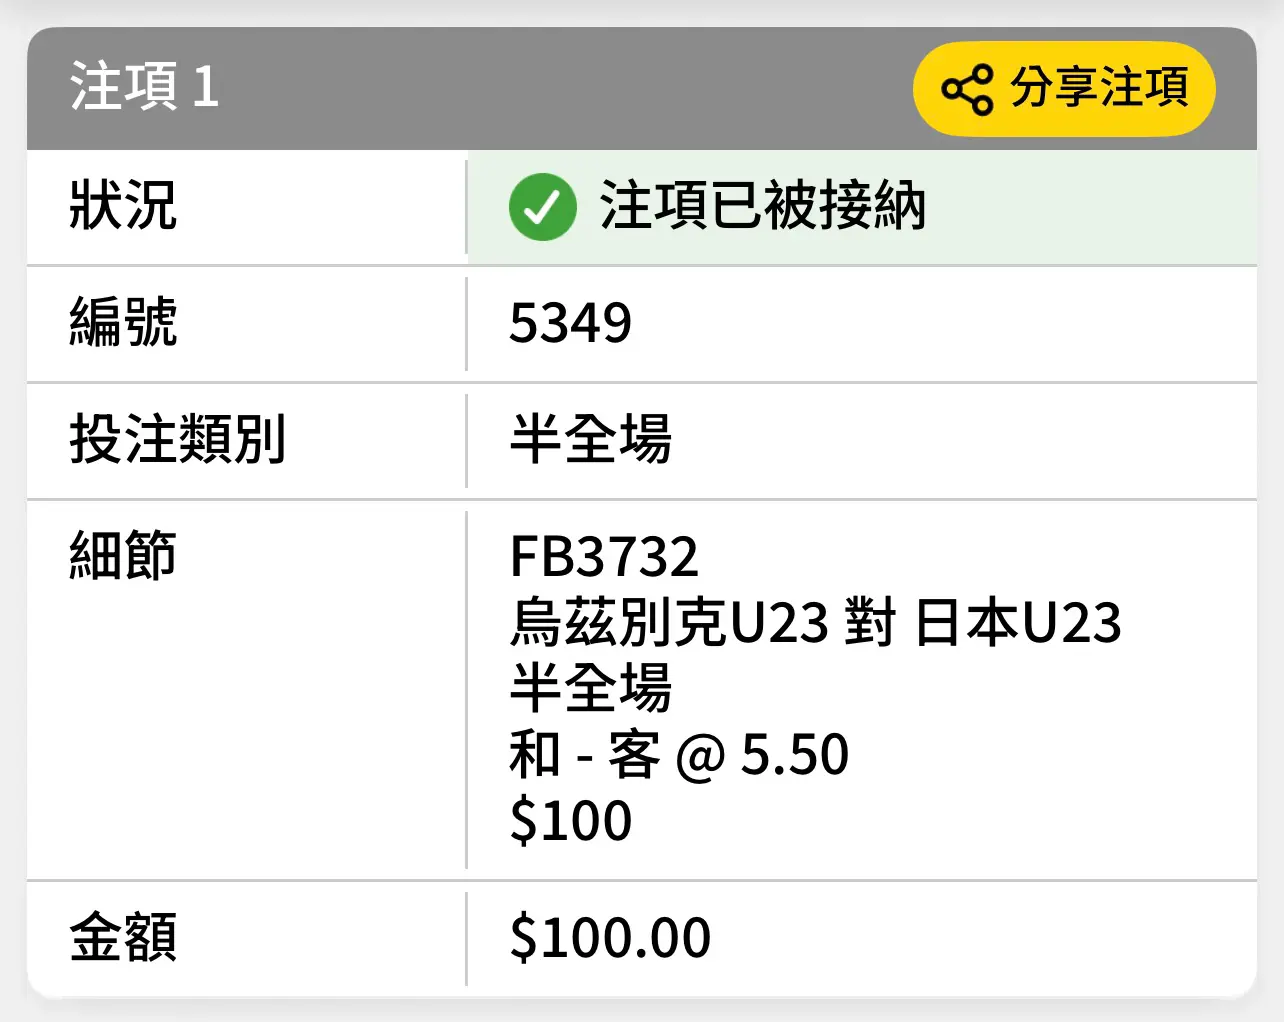Click the 投注類別 bet type label
1284x1022 pixels.
pyautogui.click(x=178, y=439)
